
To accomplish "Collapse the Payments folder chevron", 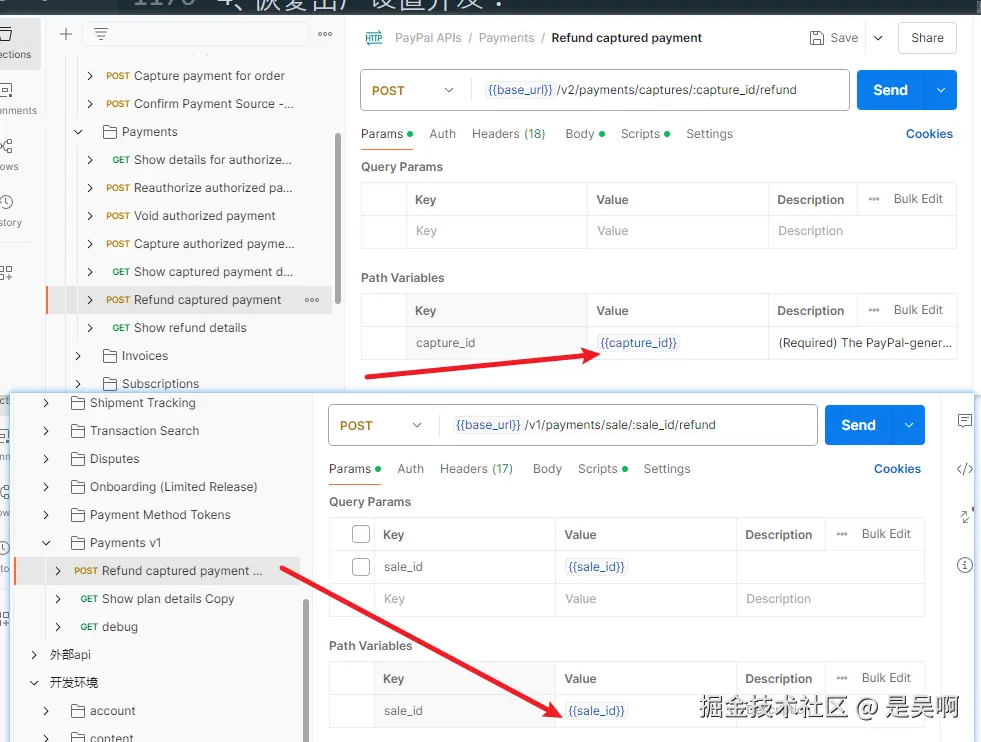I will point(78,132).
